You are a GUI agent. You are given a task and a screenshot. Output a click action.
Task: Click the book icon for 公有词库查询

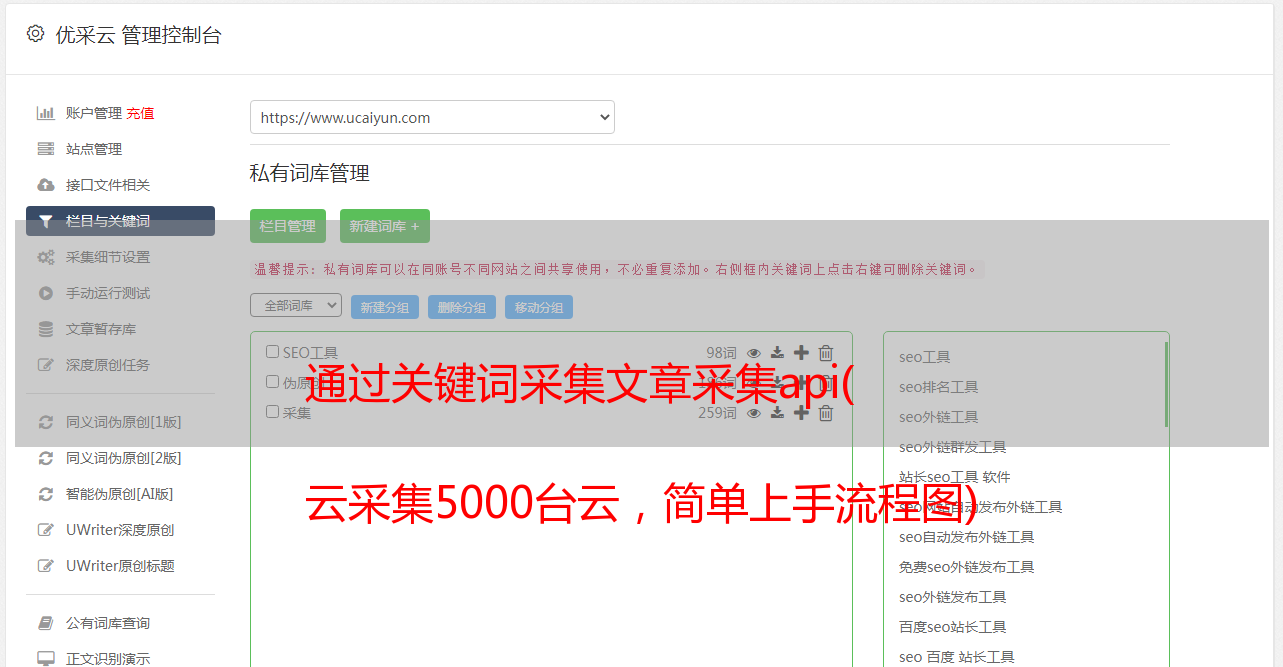(x=45, y=623)
